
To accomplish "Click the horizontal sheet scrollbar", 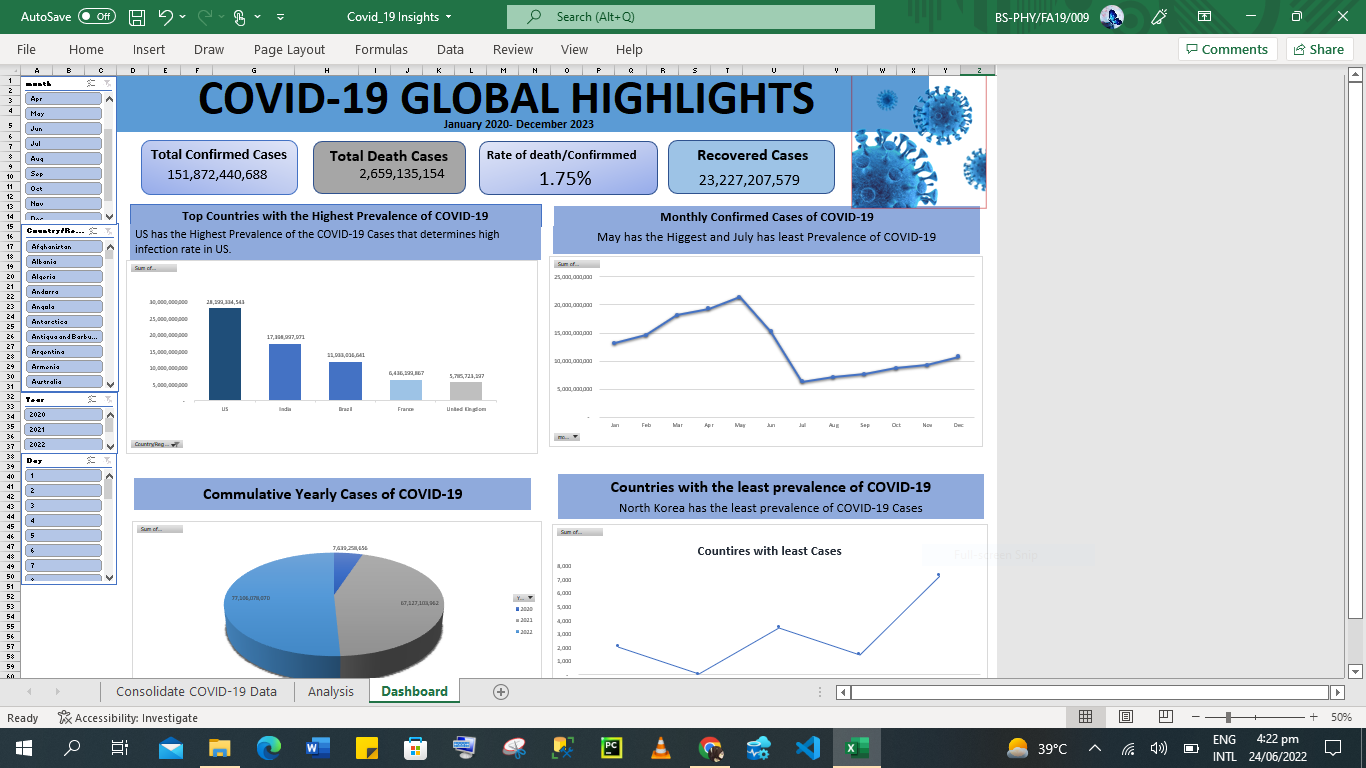I will tap(1090, 692).
